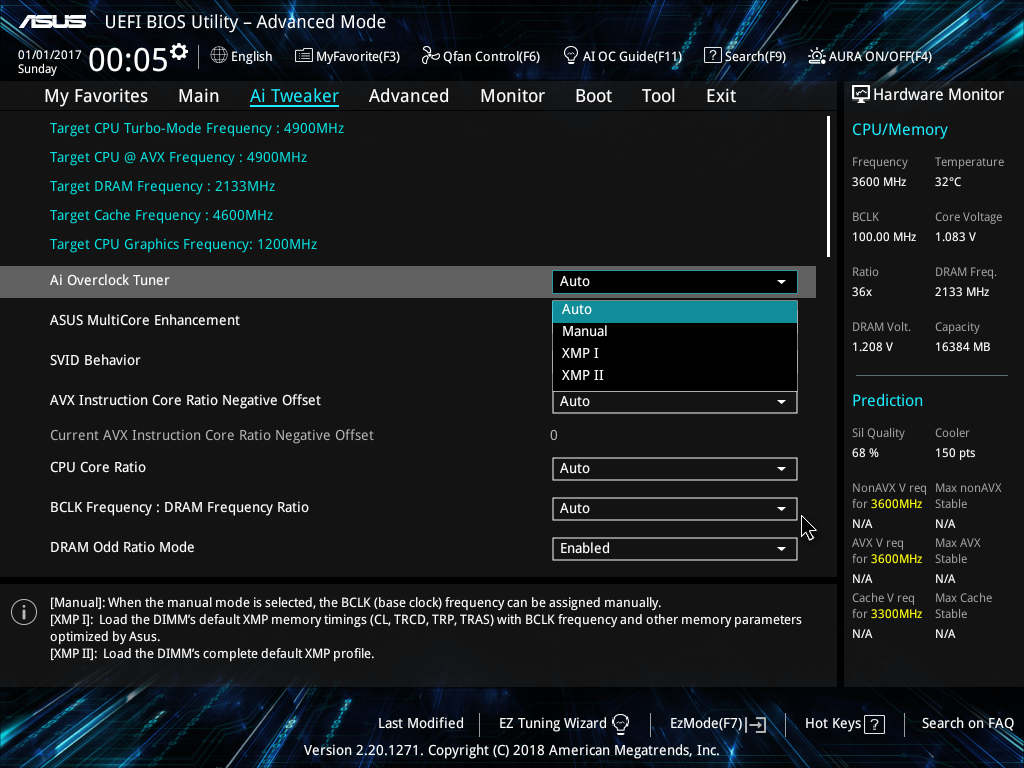Open the My Favorites tab
Viewport: 1024px width, 768px height.
(96, 96)
